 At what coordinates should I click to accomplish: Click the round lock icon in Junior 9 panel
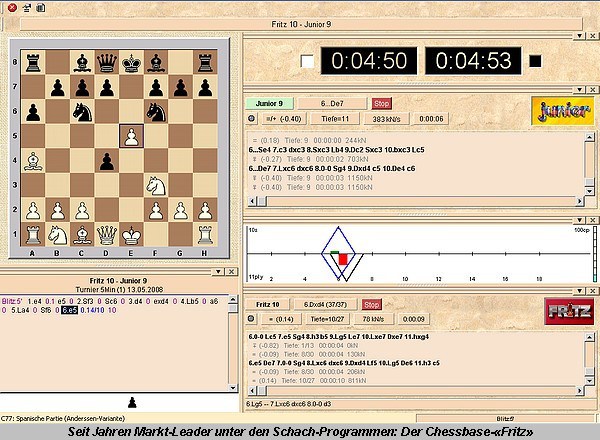point(251,119)
